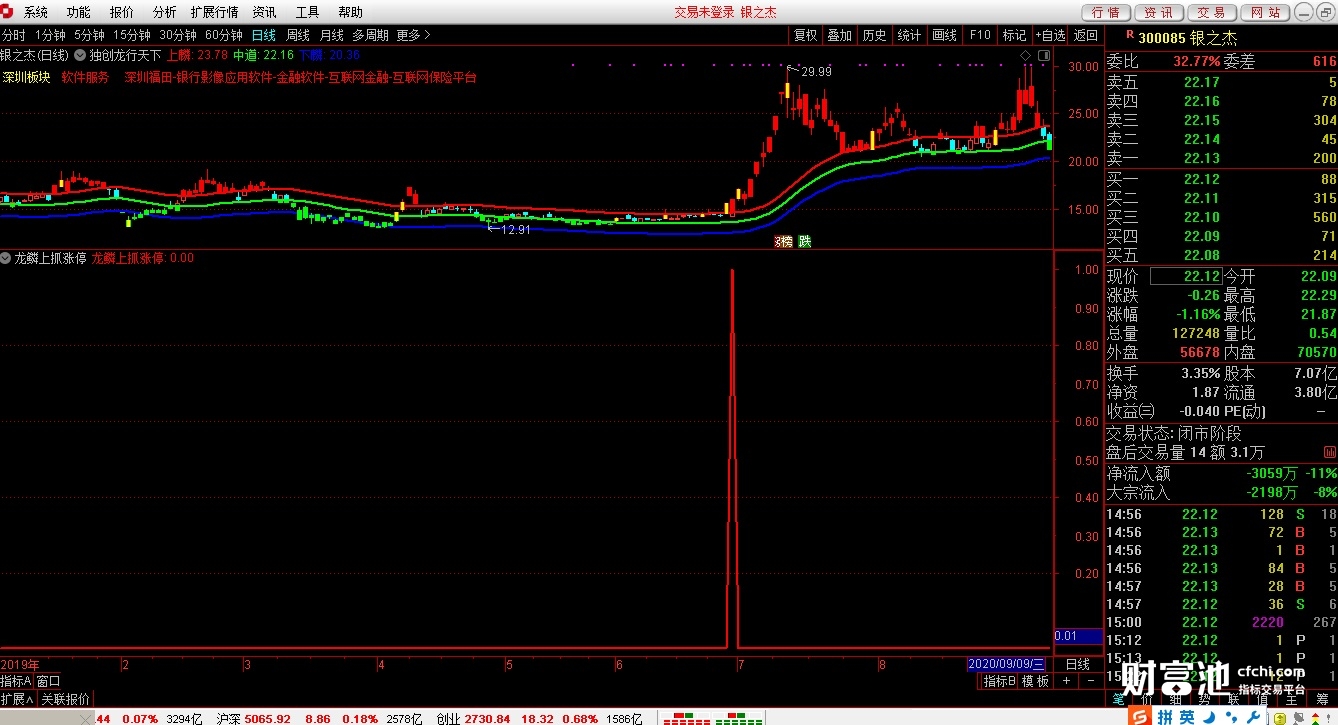Open the 工具 menu

pyautogui.click(x=307, y=12)
